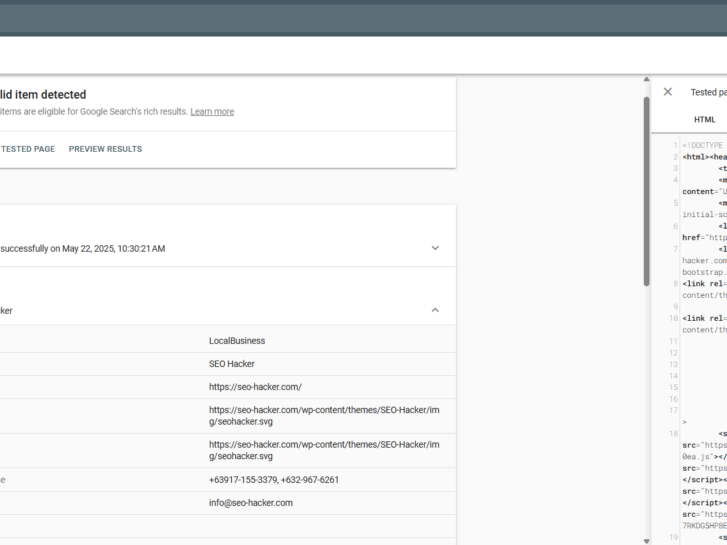The image size is (727, 545).
Task: Click the TESTED PAGE button
Action: pos(28,149)
